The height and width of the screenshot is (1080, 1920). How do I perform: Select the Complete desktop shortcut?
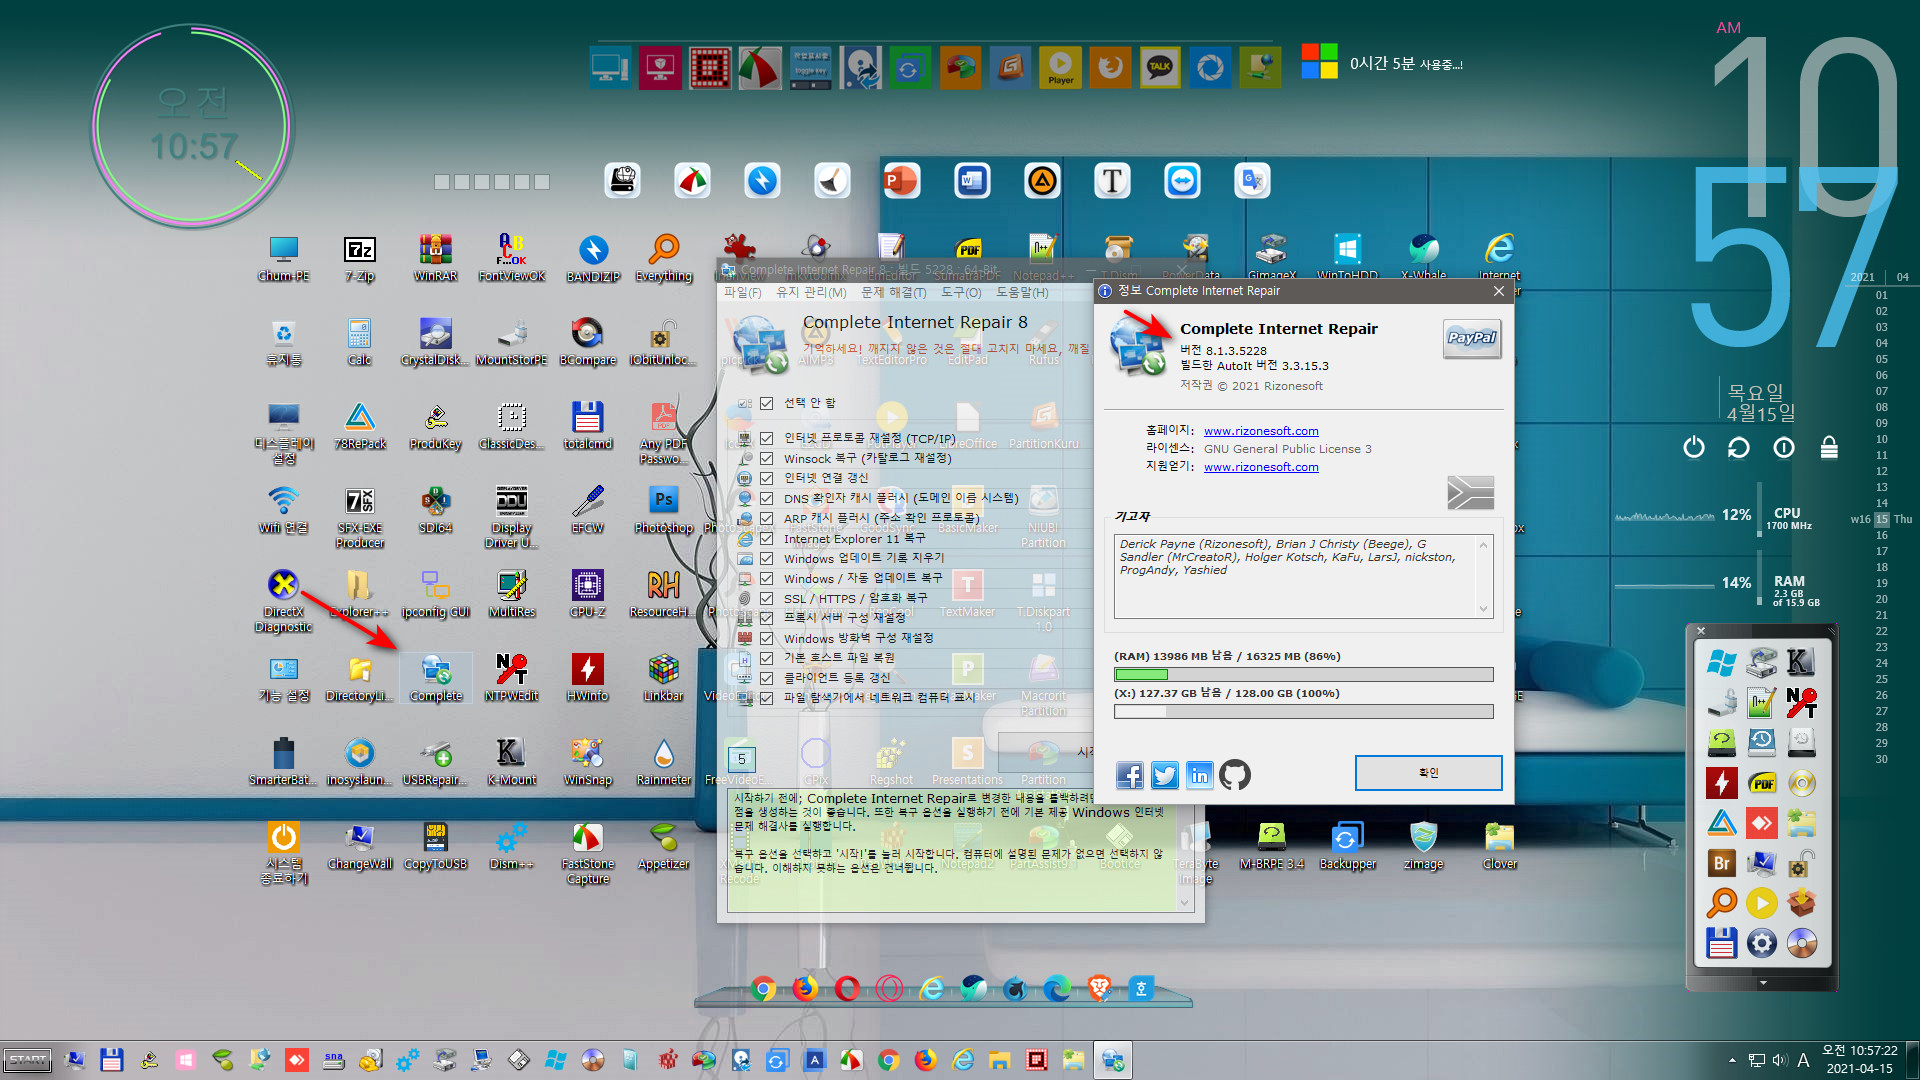coord(436,678)
